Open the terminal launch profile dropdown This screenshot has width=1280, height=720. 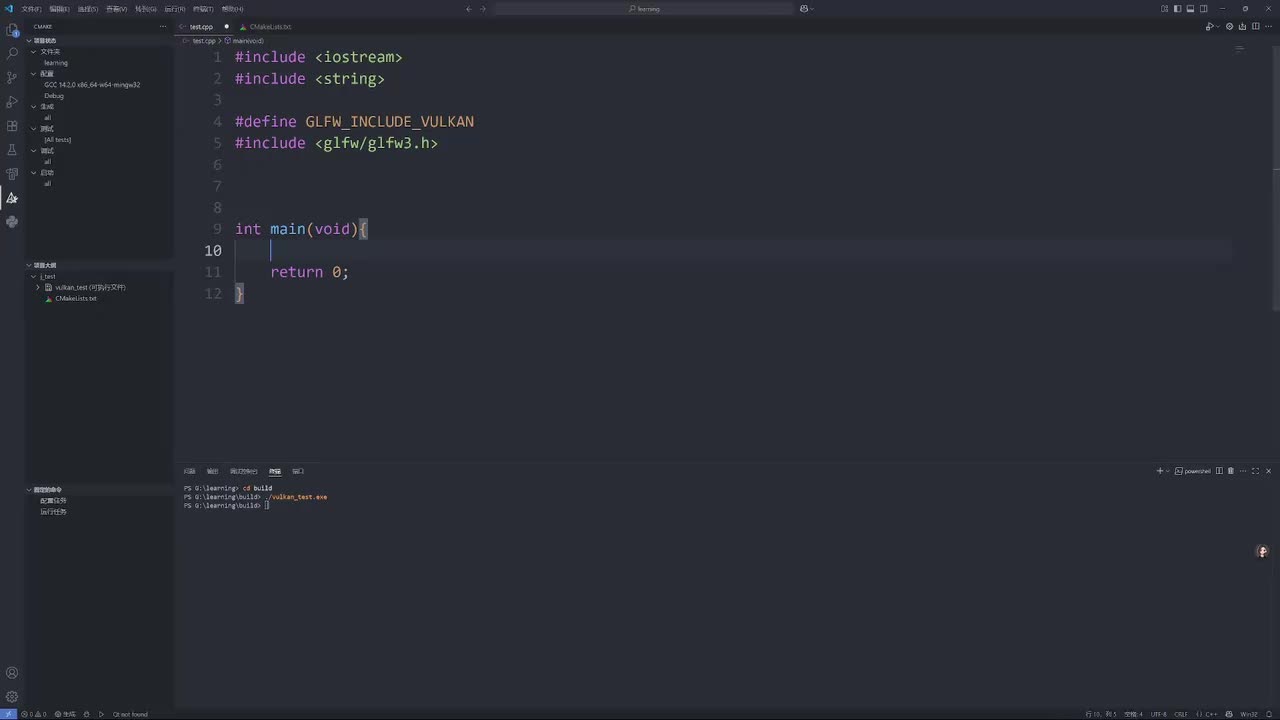[x=1168, y=471]
